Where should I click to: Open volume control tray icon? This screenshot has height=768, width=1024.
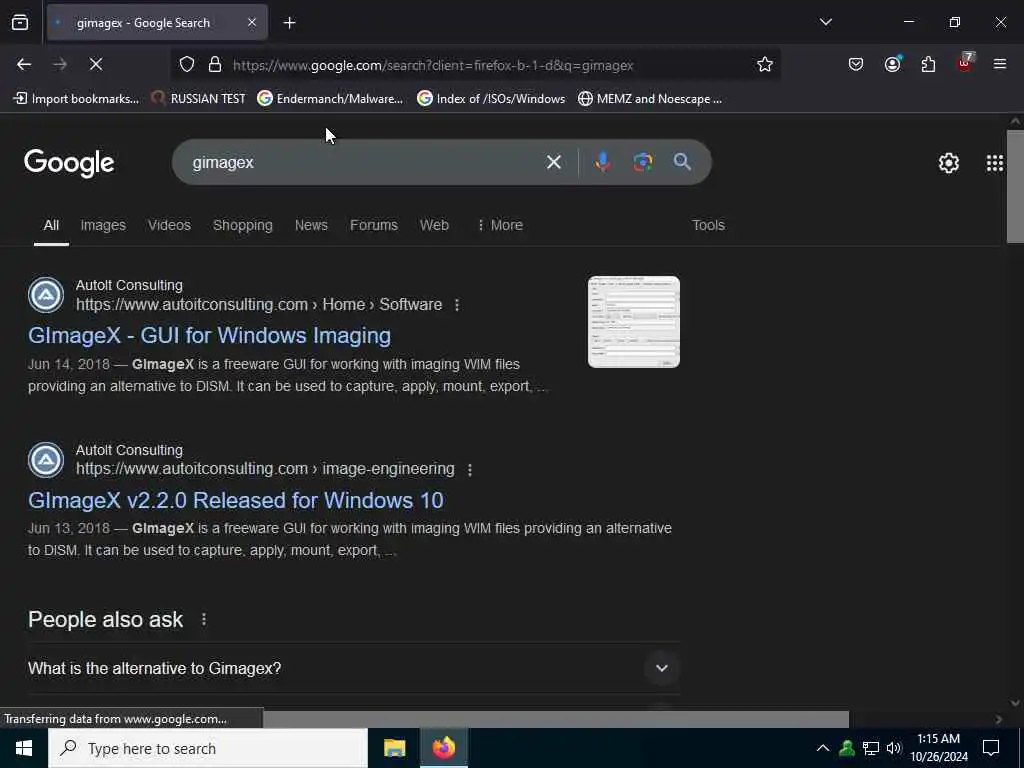point(894,748)
